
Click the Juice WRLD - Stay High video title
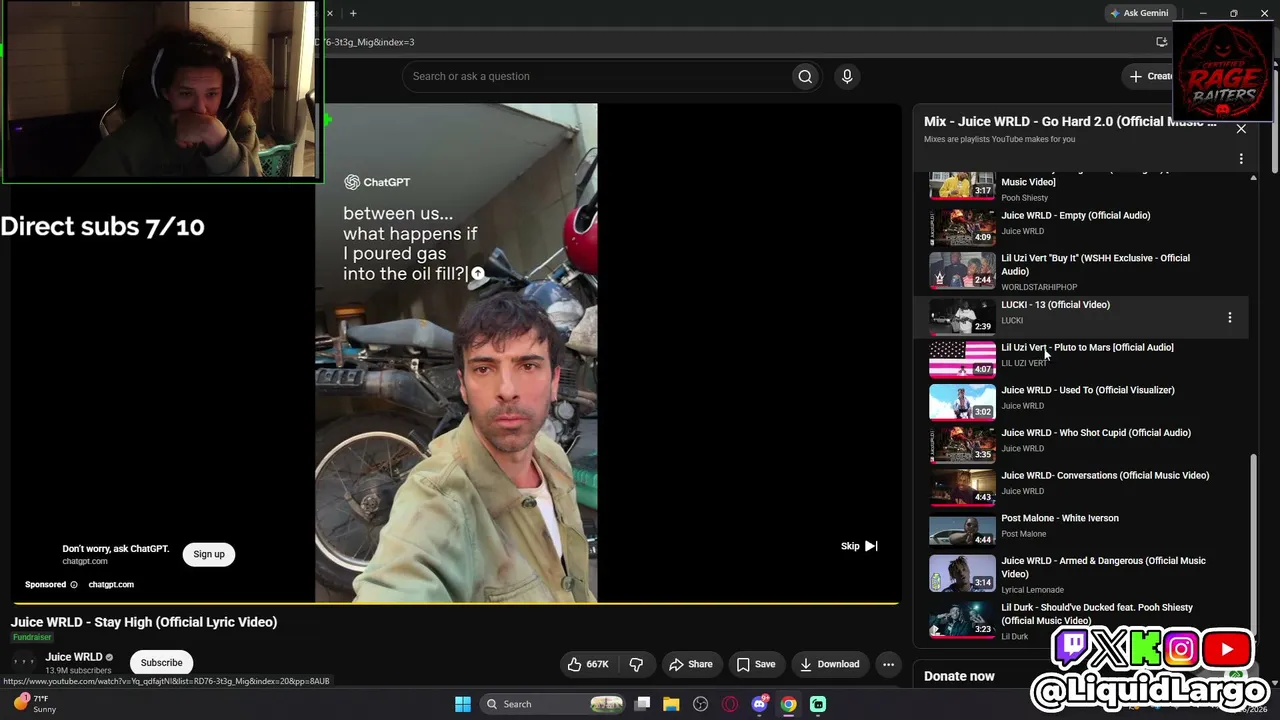pyautogui.click(x=144, y=622)
